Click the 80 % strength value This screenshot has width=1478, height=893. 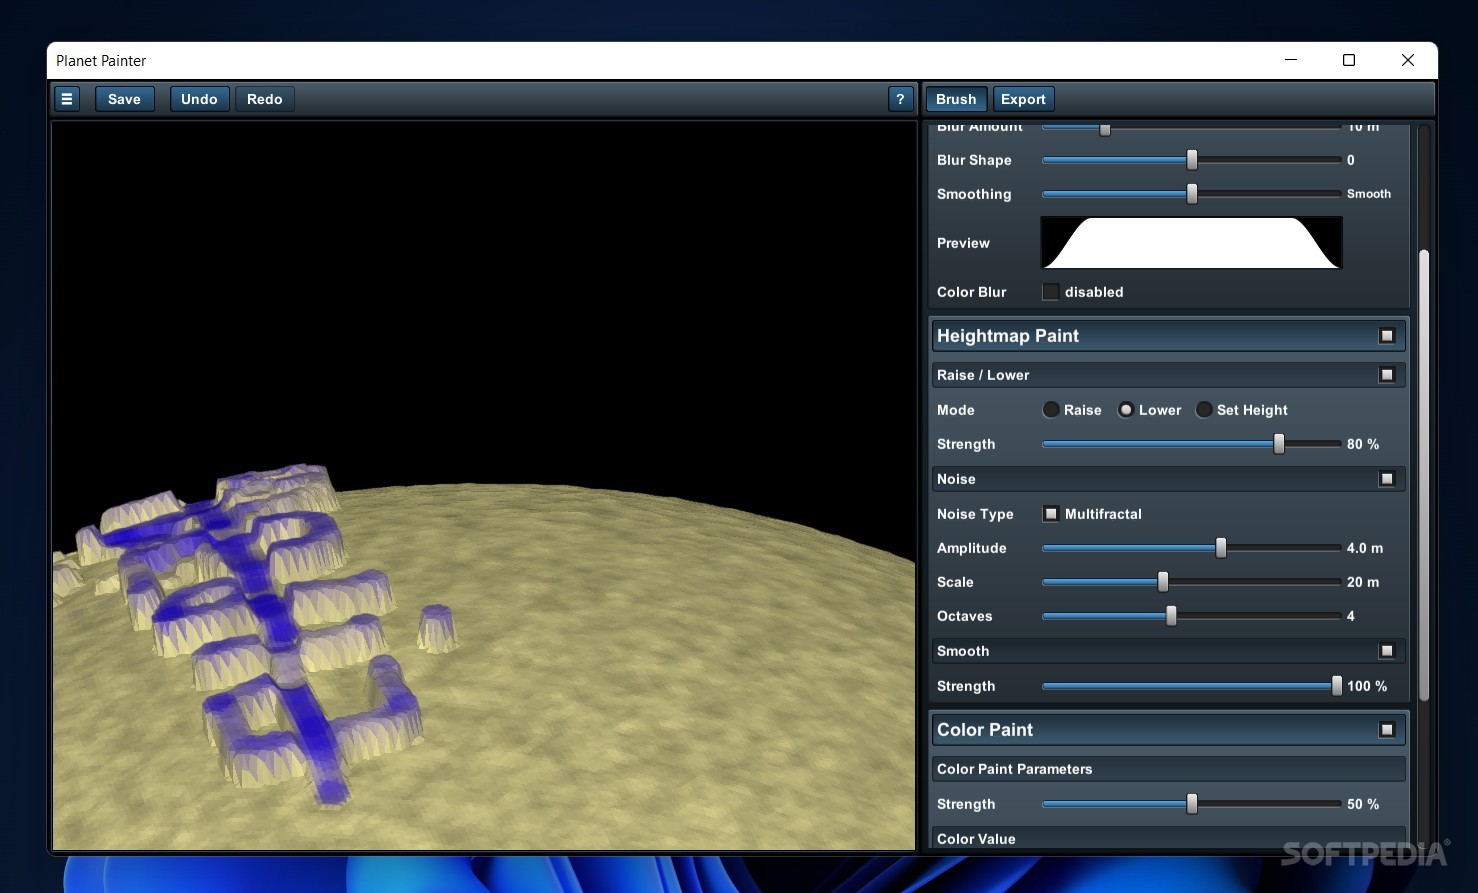click(1363, 444)
